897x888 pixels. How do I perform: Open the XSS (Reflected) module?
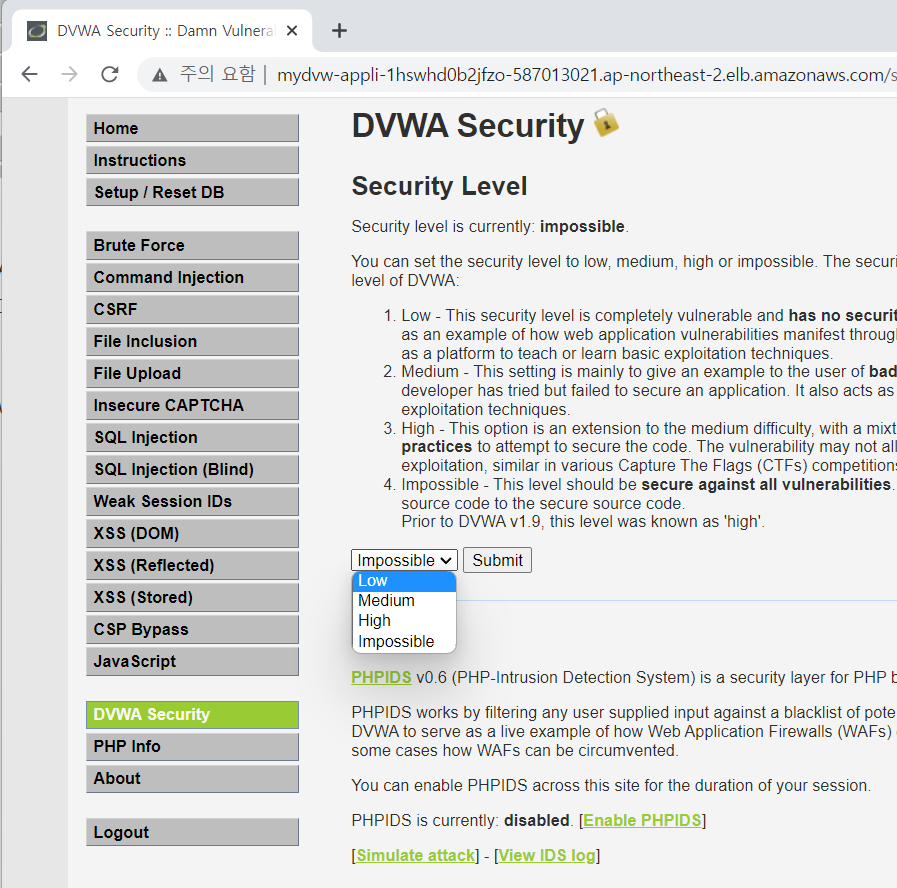click(x=192, y=566)
